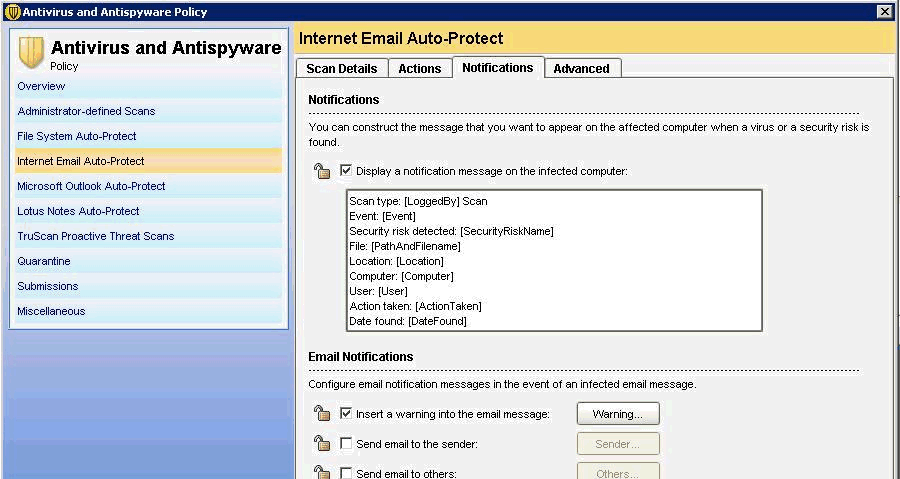This screenshot has width=900, height=479.
Task: Uncheck Display a notification message checkbox
Action: click(346, 170)
